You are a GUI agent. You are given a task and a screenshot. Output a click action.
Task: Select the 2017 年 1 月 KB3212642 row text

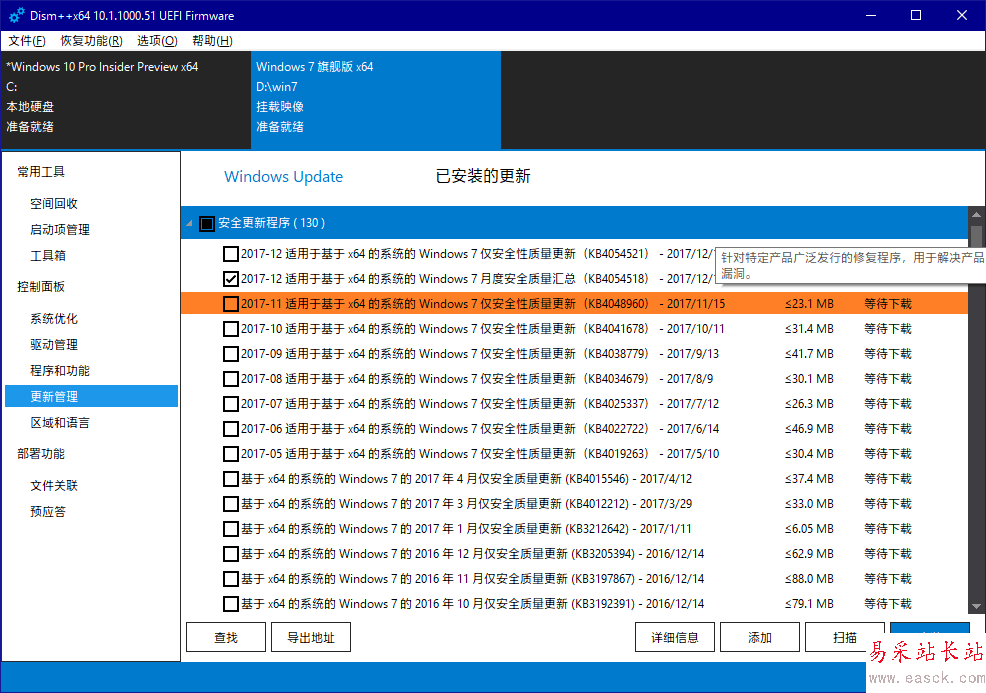pyautogui.click(x=467, y=529)
